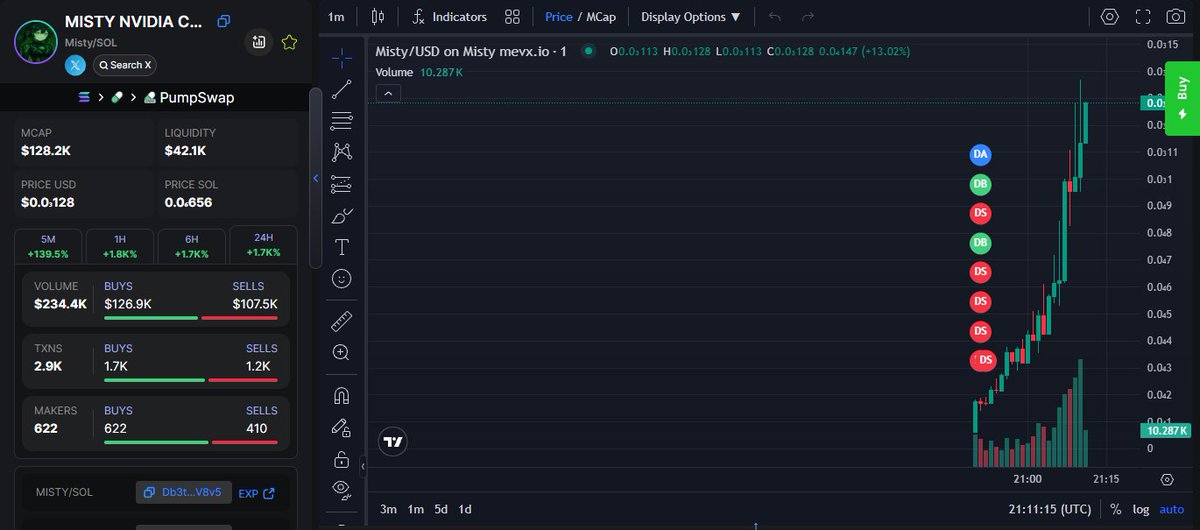
Task: Open the chart layout grid selector
Action: [x=513, y=17]
